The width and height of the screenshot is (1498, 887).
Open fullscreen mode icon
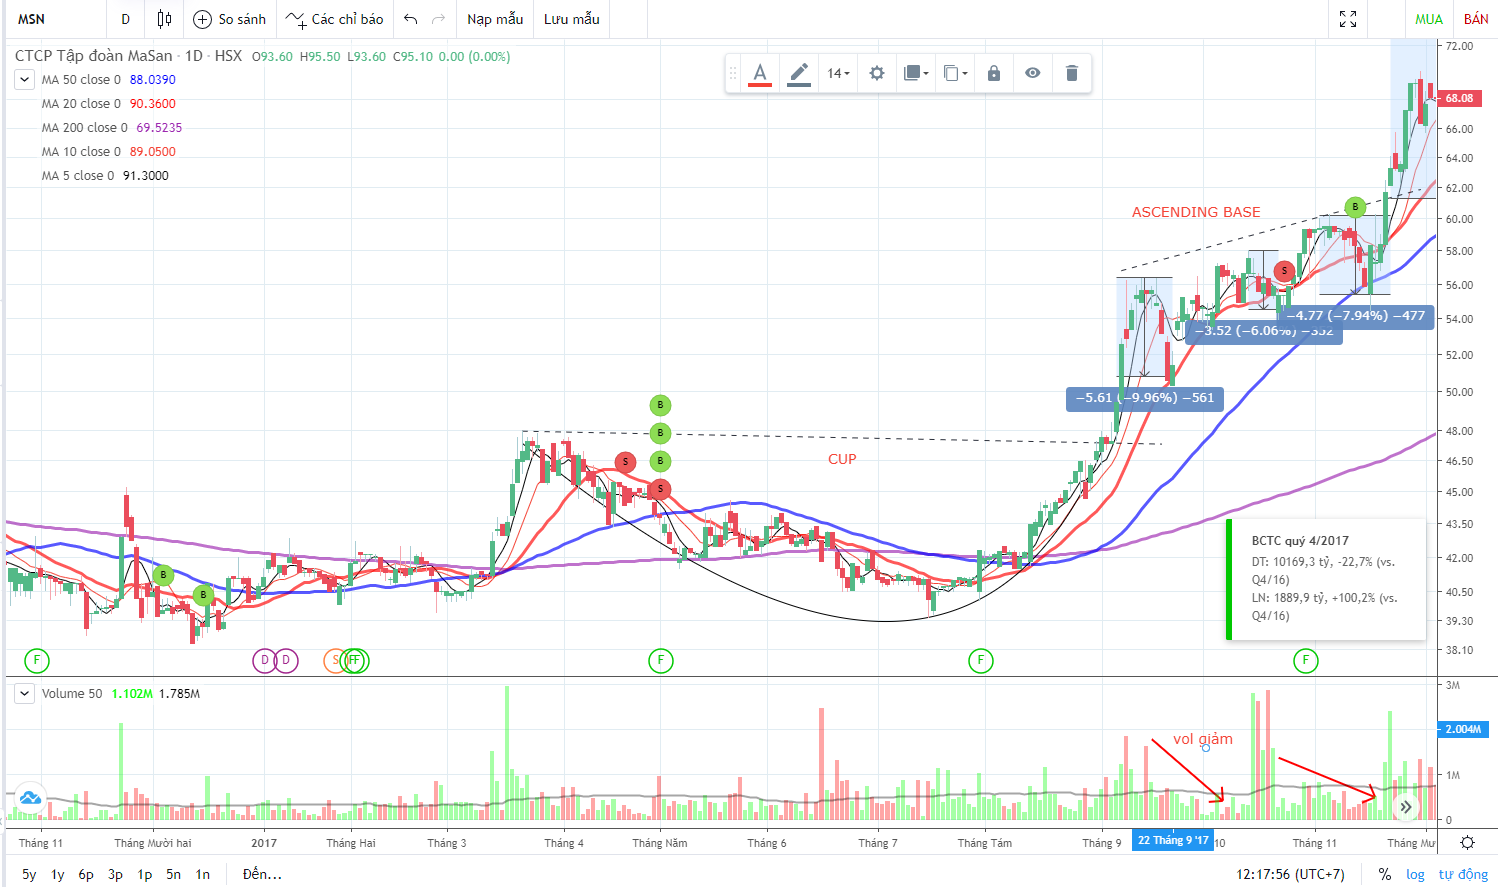click(1348, 19)
